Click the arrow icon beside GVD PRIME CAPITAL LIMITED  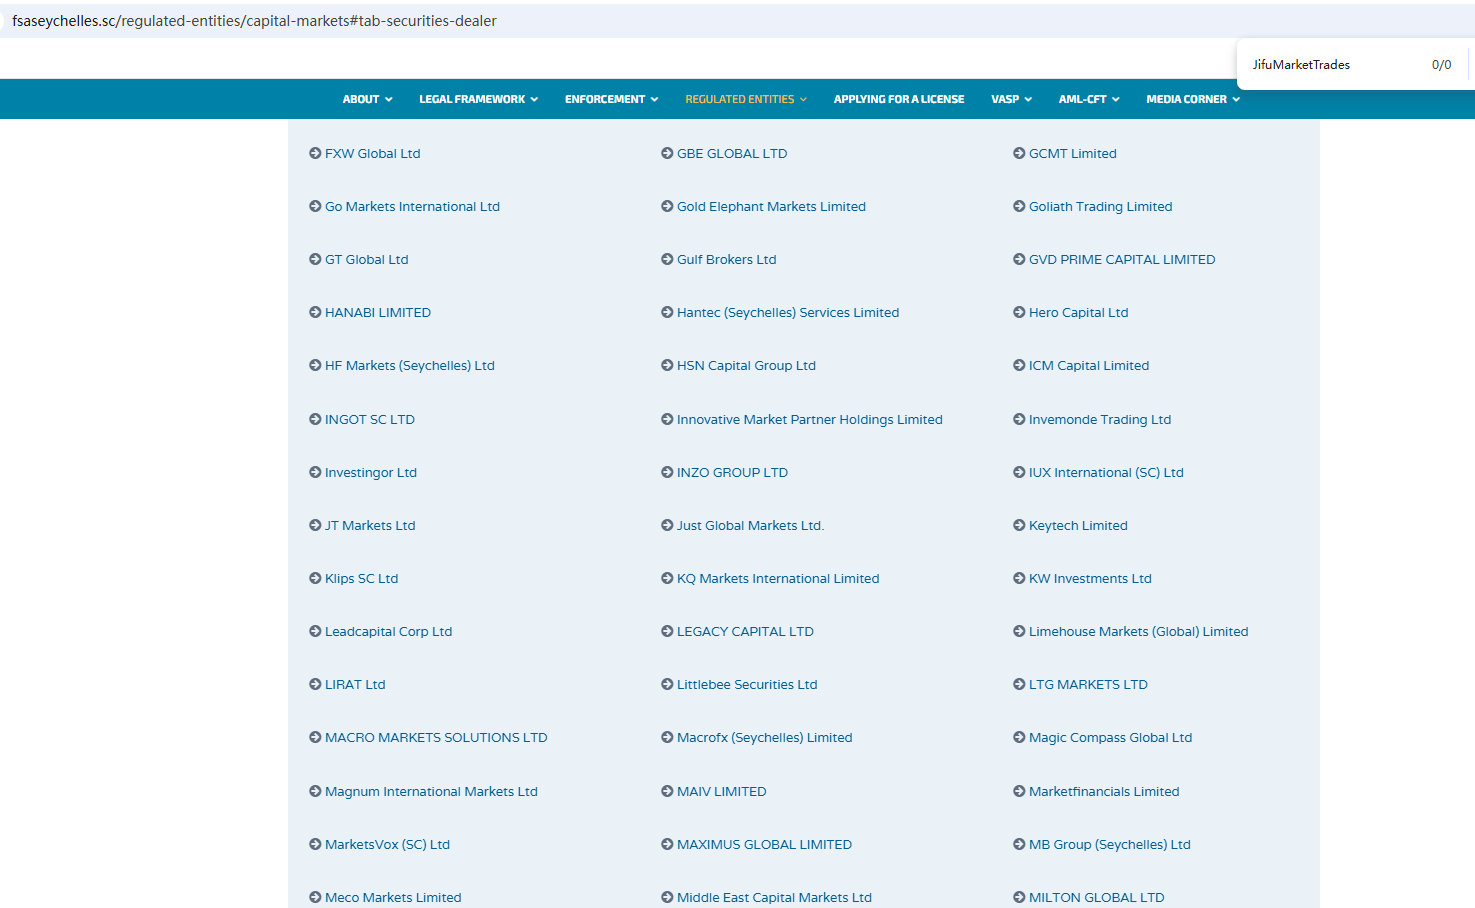1019,259
